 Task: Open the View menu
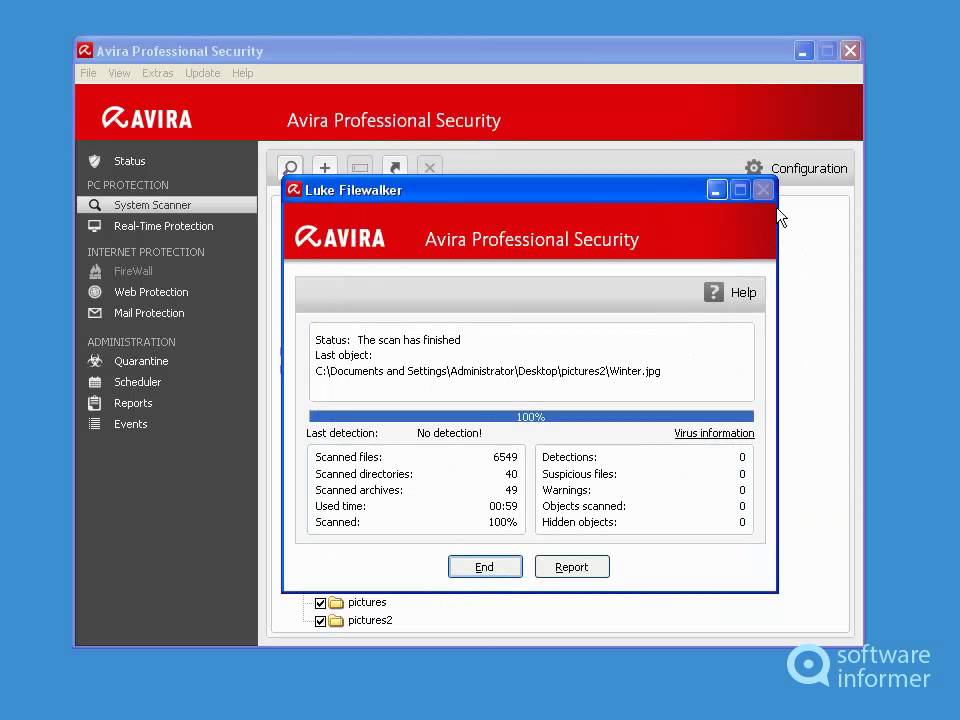click(x=119, y=73)
